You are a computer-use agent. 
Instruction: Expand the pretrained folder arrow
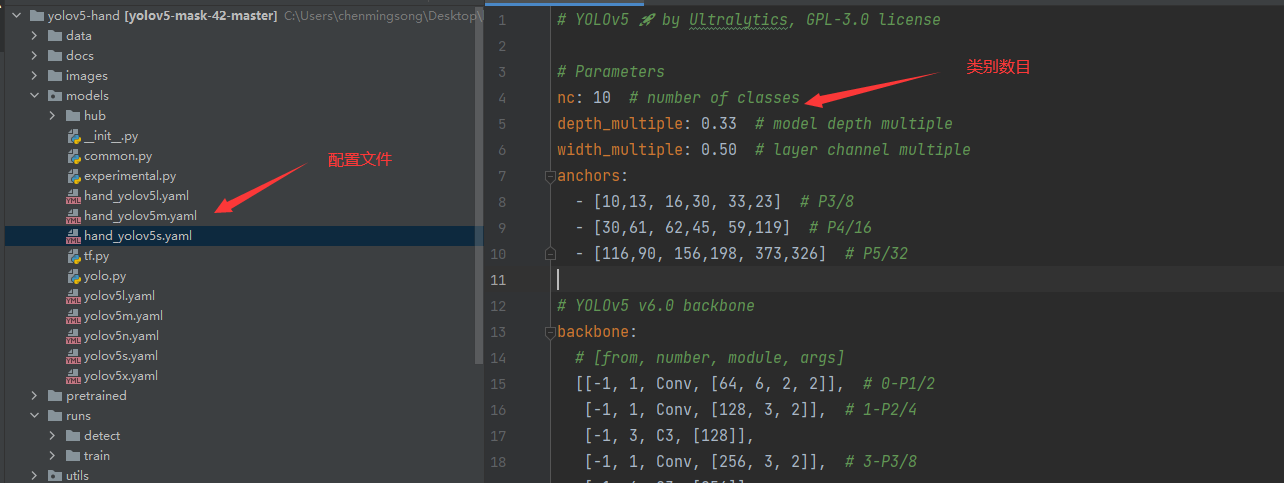35,396
